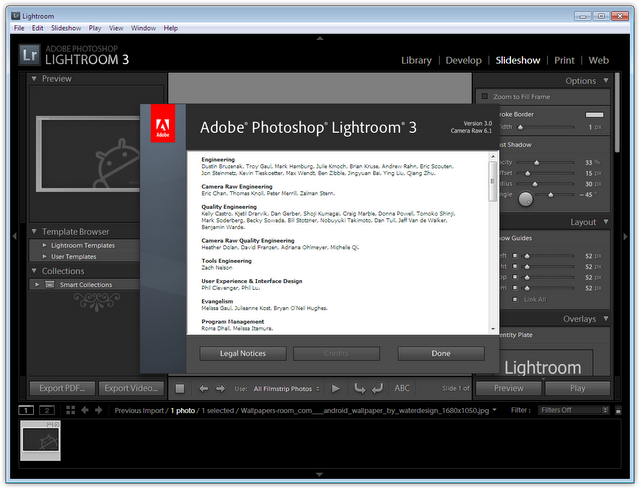Click the Lr logo identity plate

tap(29, 55)
